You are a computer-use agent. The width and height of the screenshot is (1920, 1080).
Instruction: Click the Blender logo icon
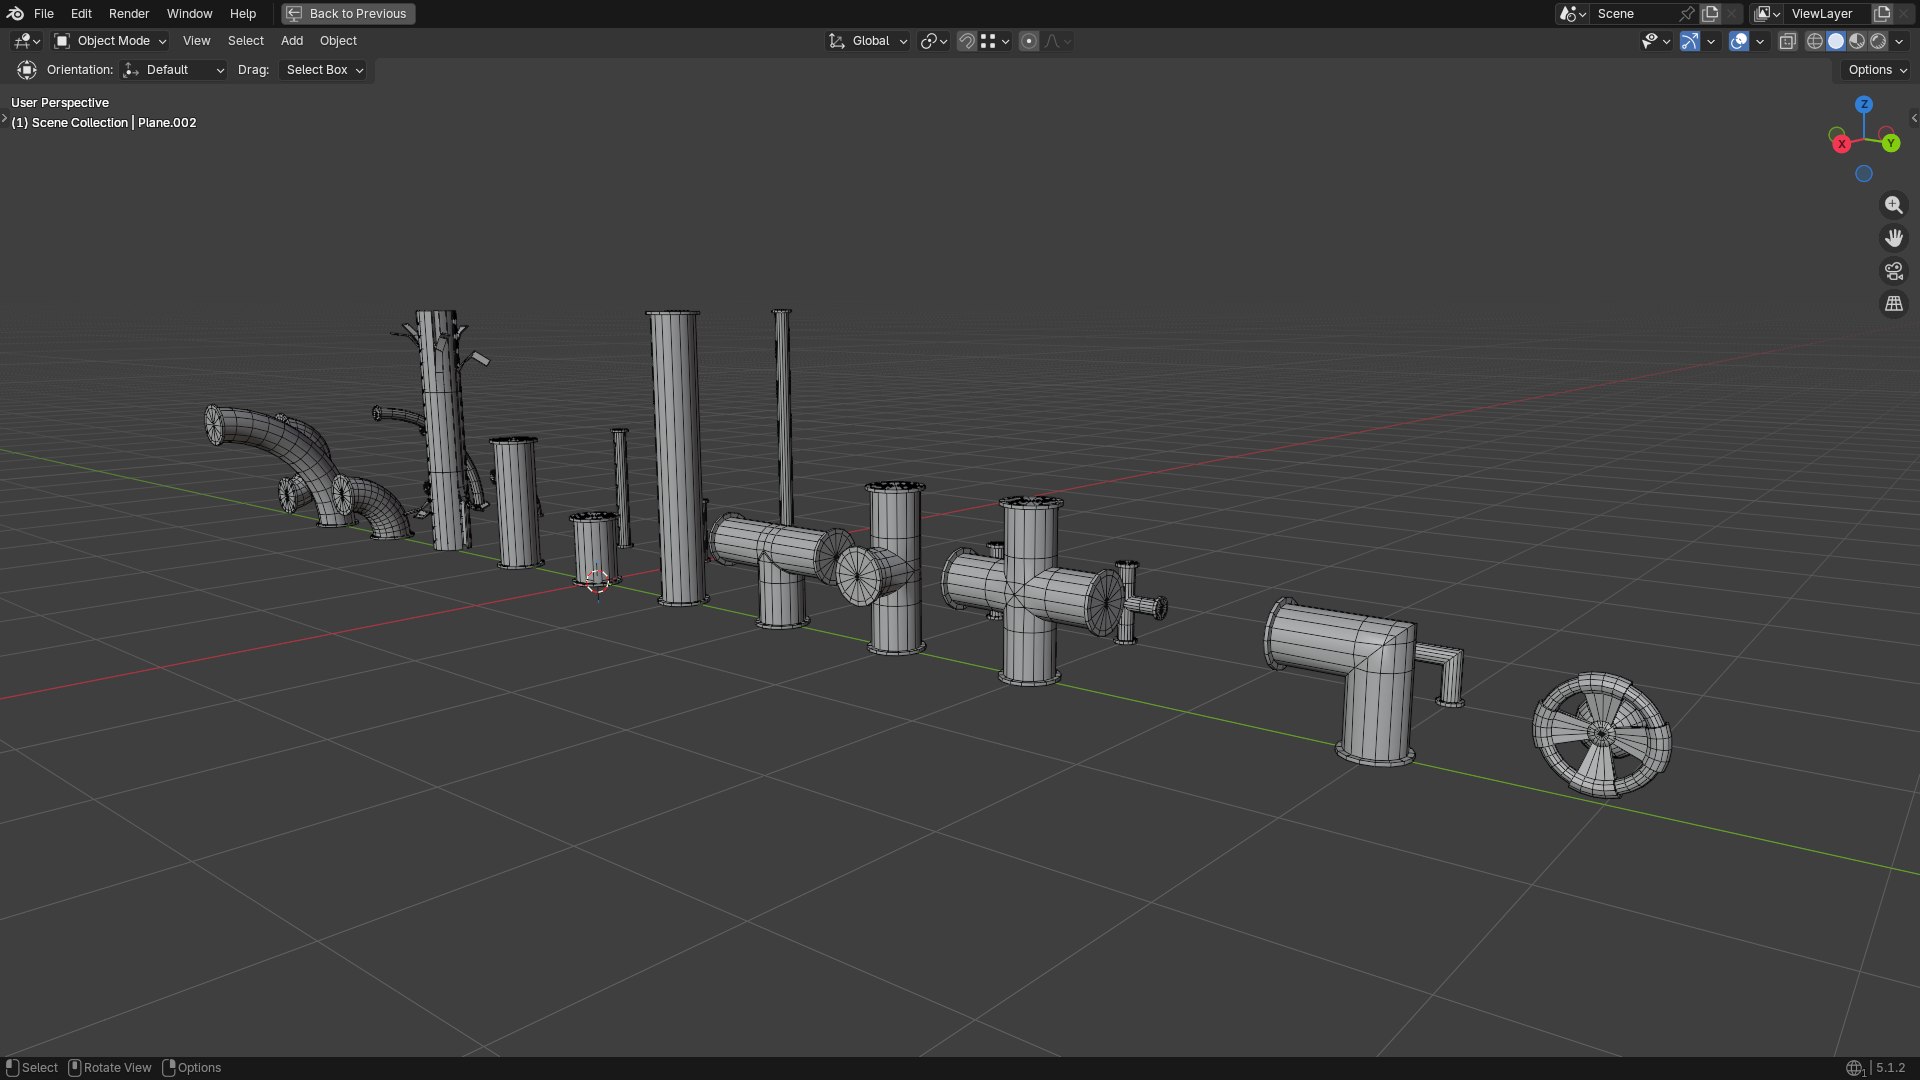coord(15,14)
